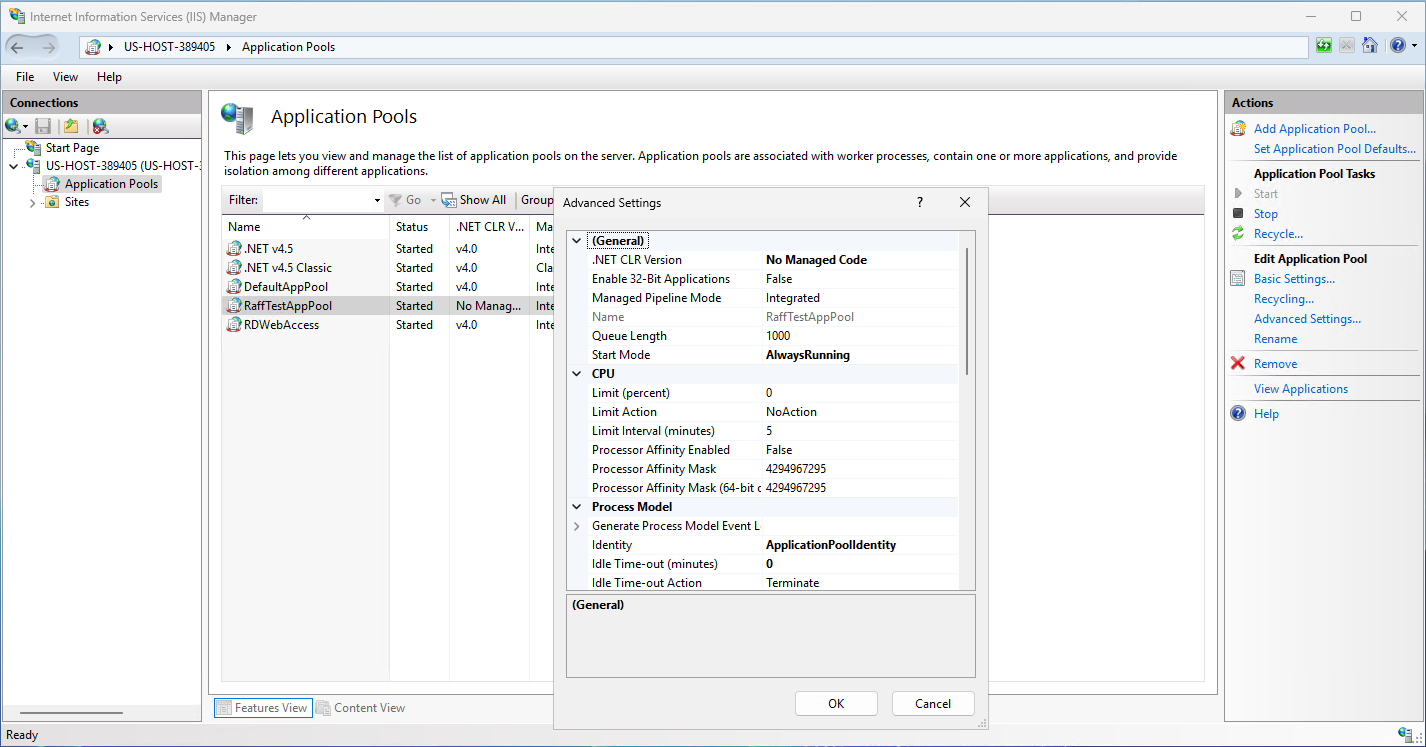Click Cancel in Advanced Settings
Image resolution: width=1426 pixels, height=747 pixels.
click(933, 704)
